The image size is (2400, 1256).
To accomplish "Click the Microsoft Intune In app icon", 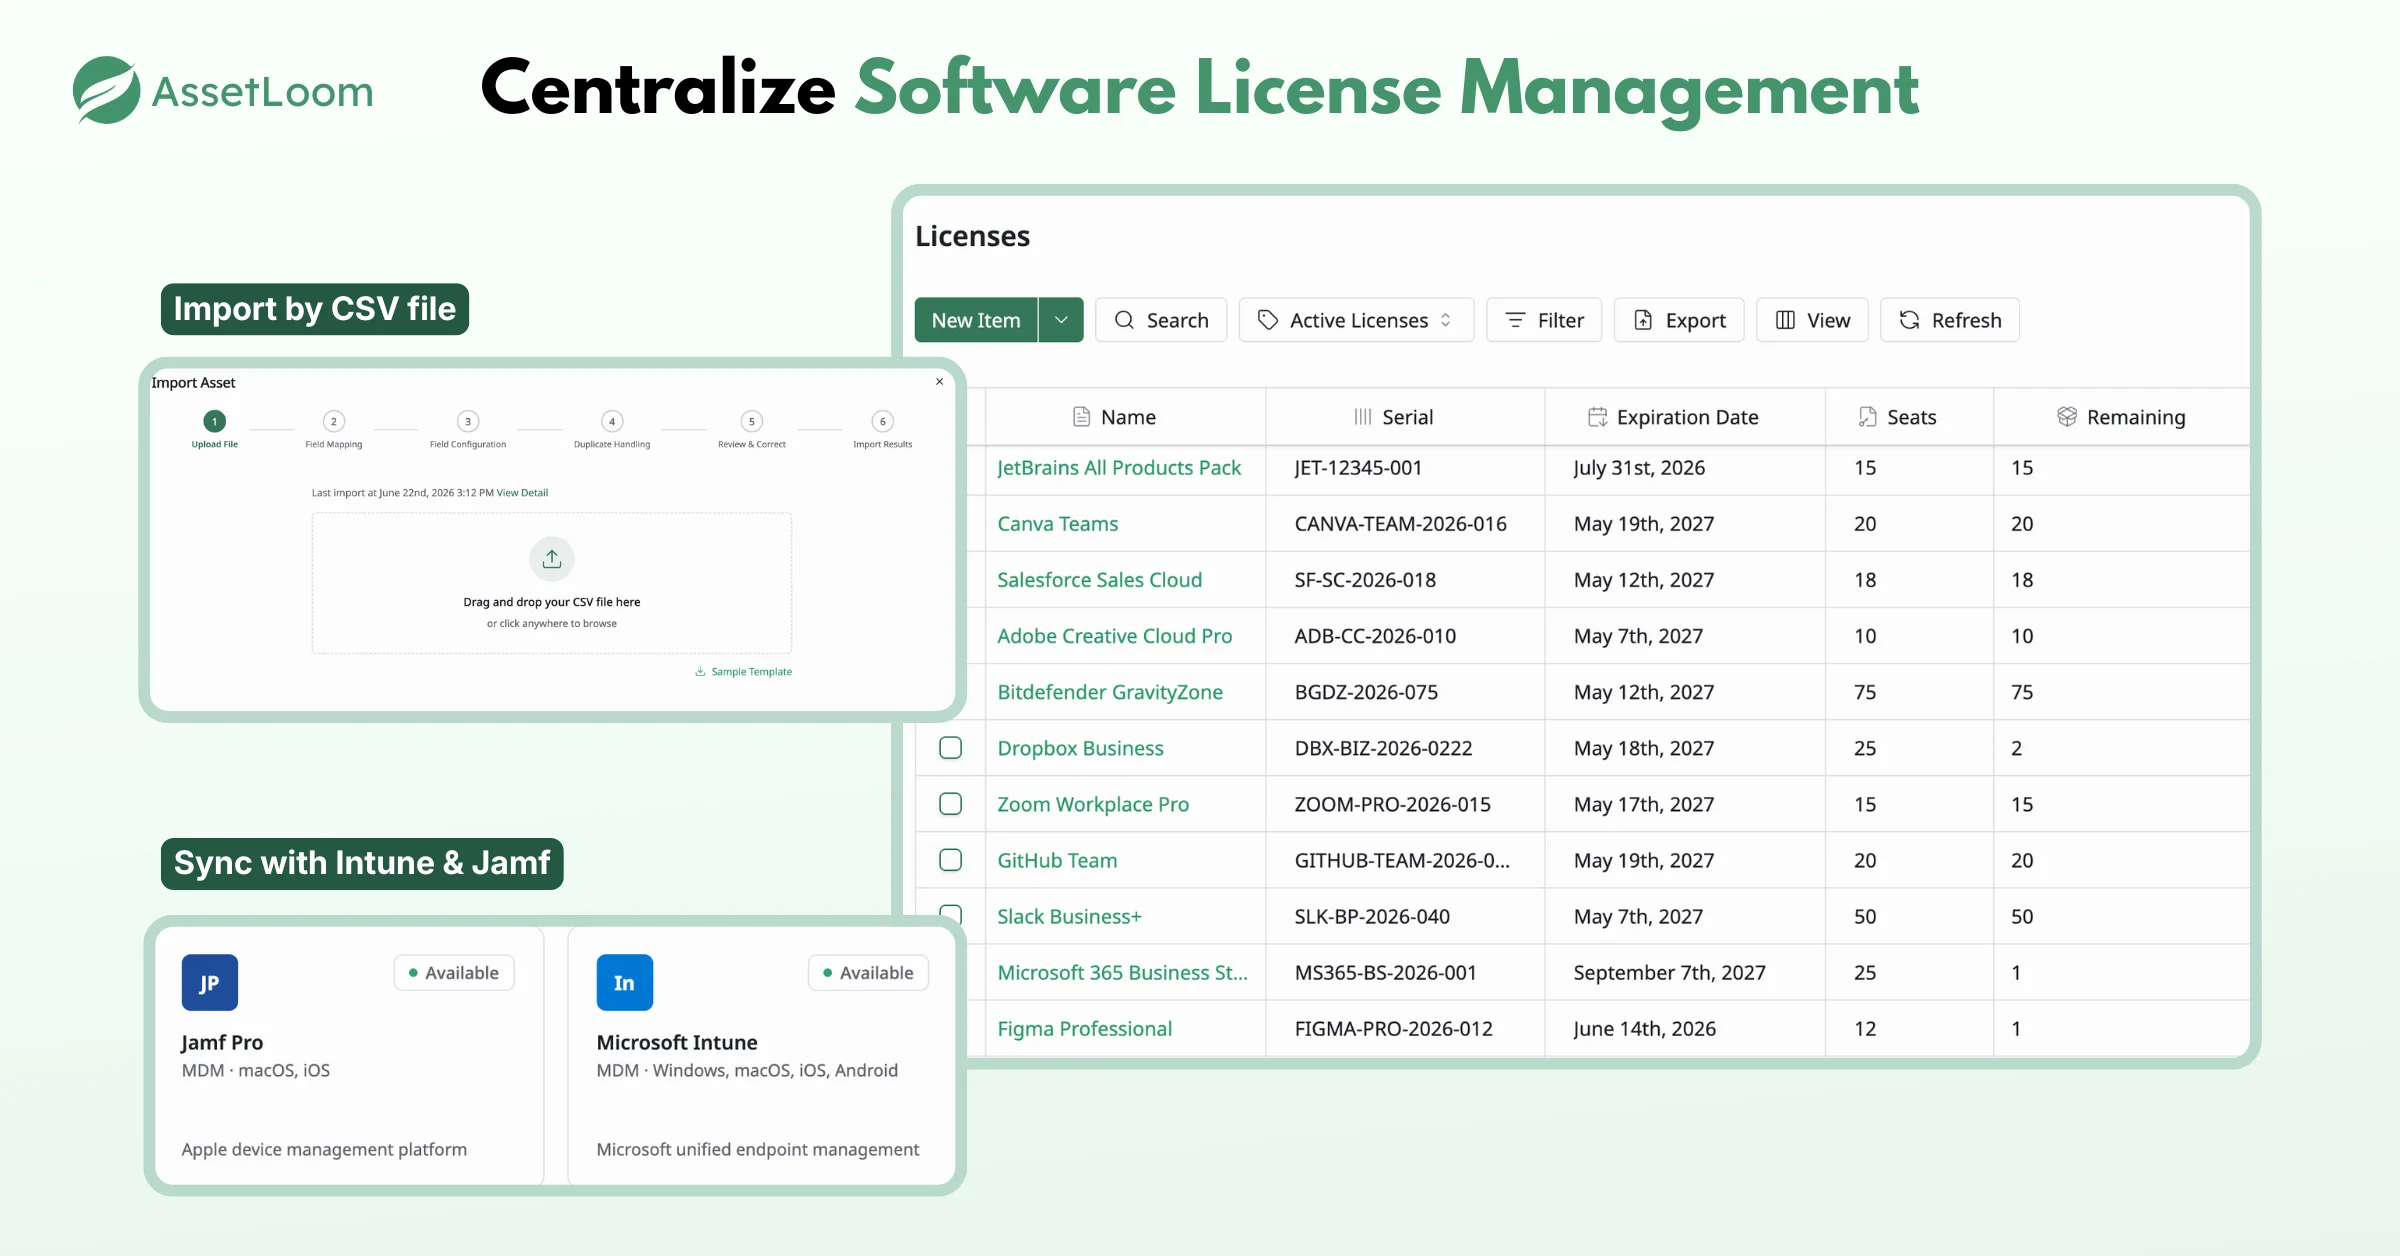I will (x=625, y=982).
